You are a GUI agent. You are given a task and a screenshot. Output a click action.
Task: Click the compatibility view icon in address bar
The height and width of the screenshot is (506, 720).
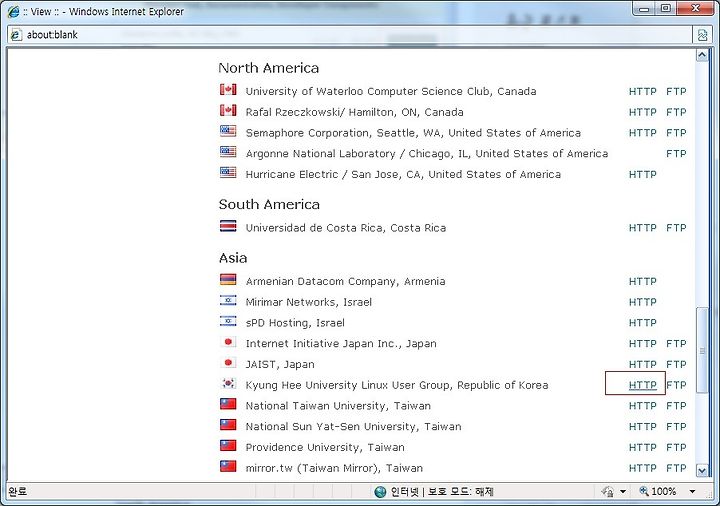tap(702, 35)
